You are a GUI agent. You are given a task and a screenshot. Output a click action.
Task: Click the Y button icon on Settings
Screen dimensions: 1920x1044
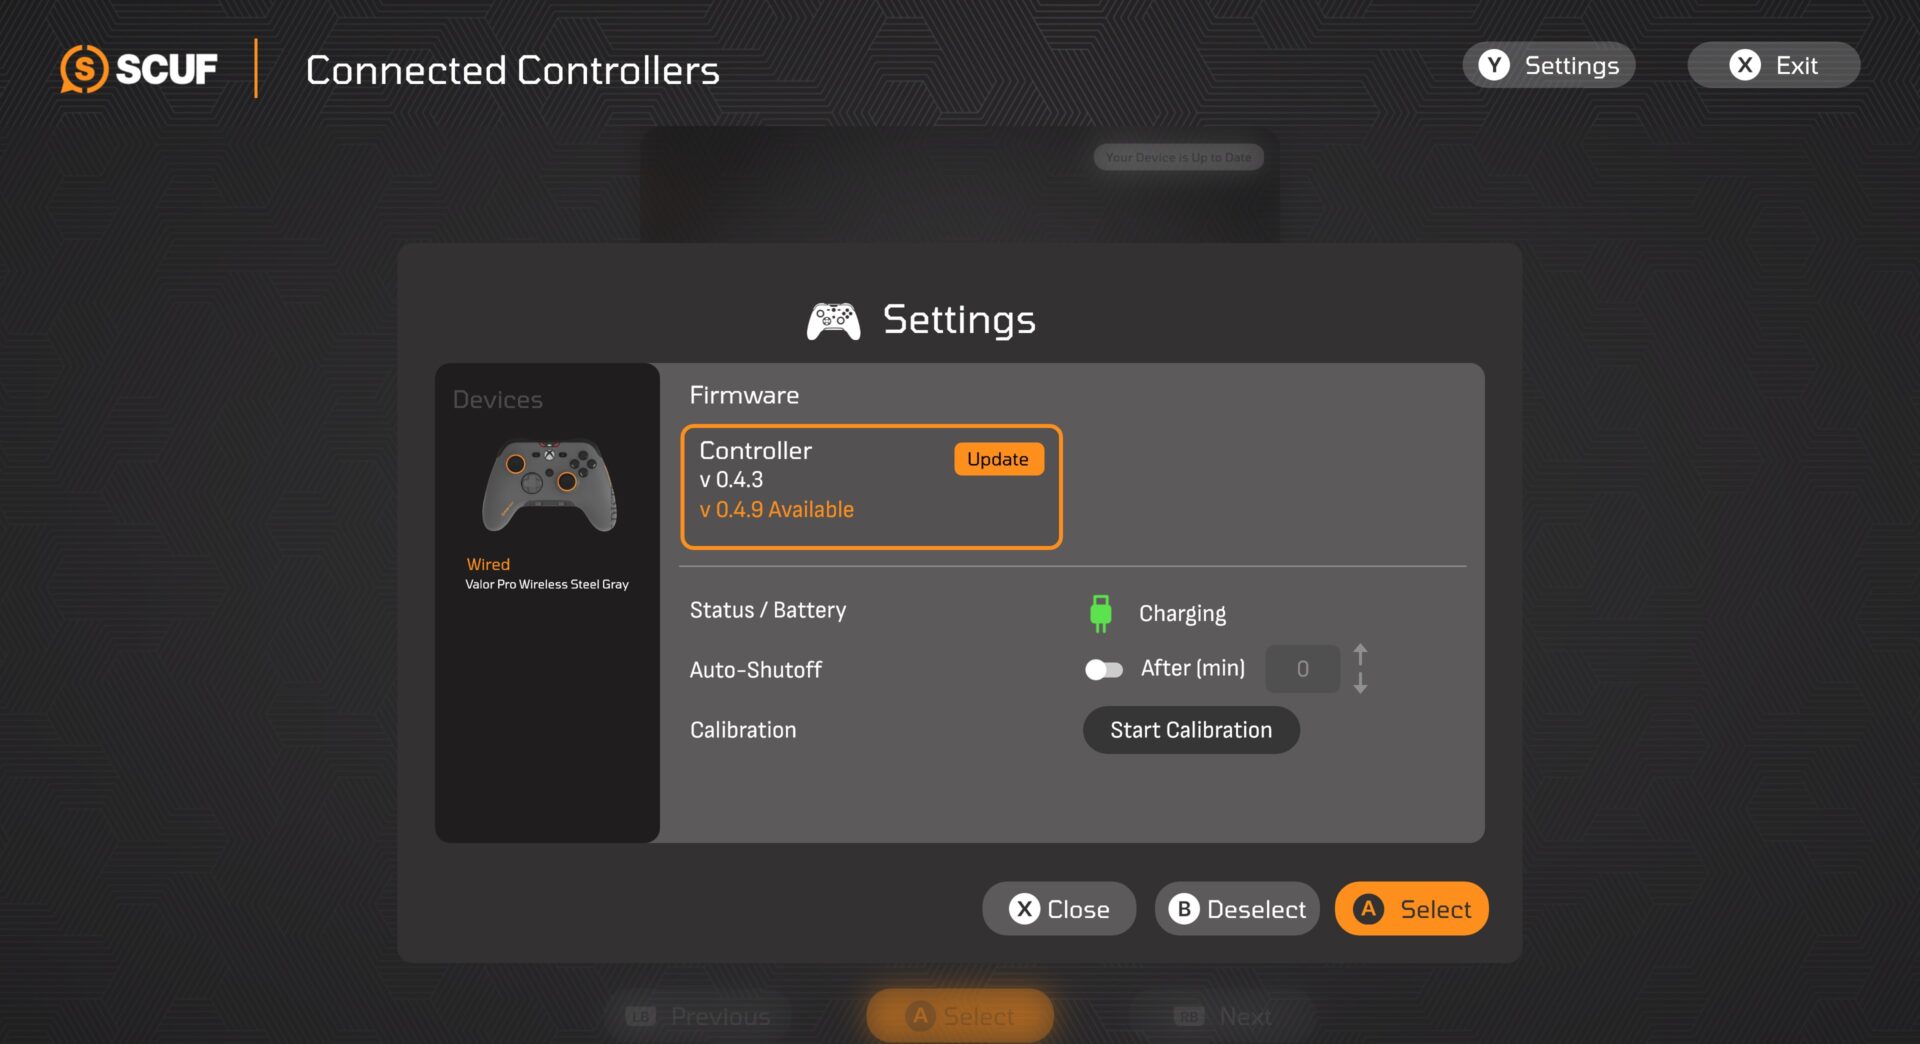(1494, 65)
